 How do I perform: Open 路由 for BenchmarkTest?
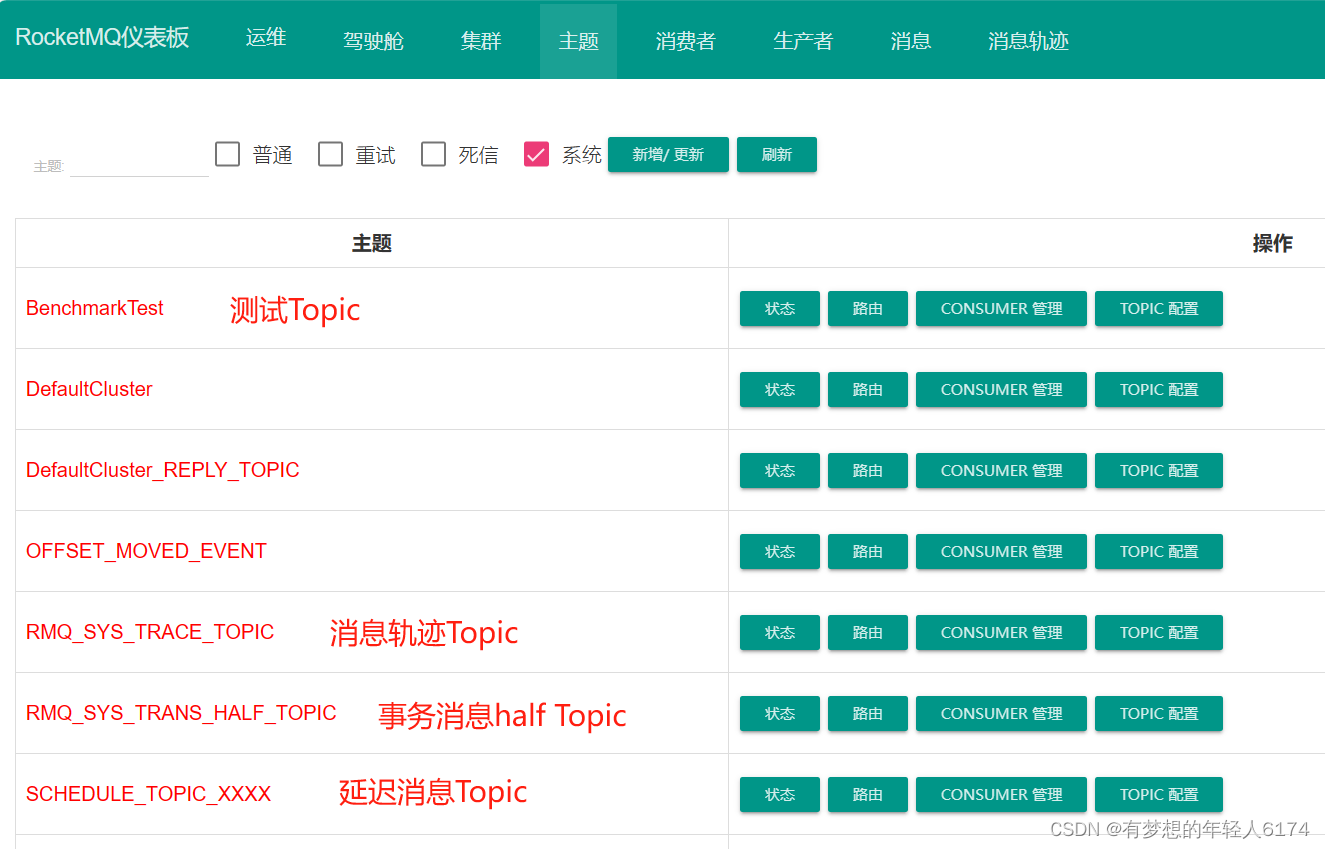(x=868, y=309)
